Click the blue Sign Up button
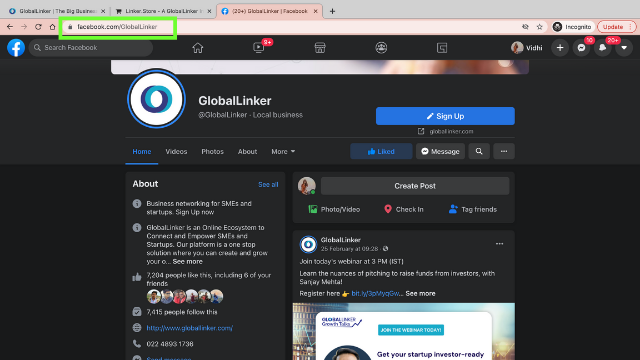The height and width of the screenshot is (360, 640). (445, 116)
